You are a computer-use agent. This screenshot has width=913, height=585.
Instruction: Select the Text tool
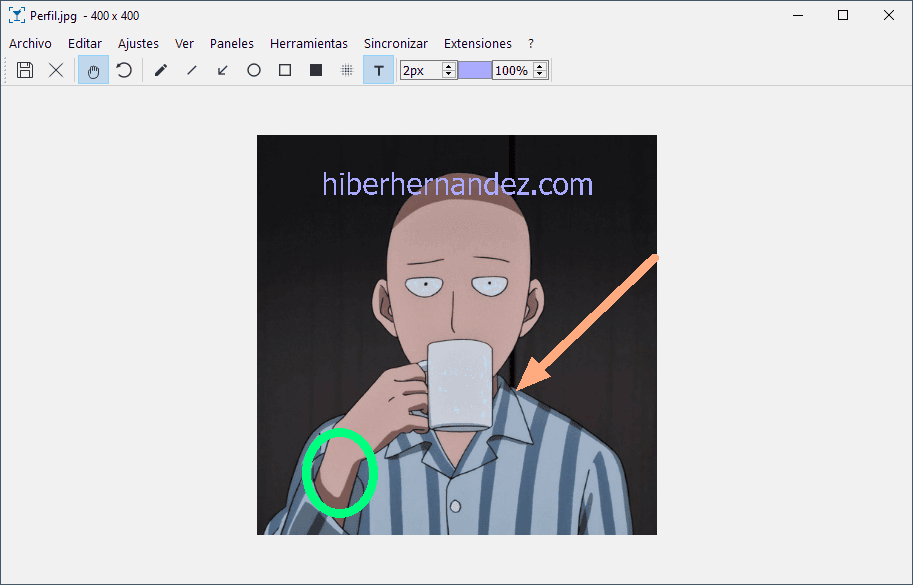point(378,70)
